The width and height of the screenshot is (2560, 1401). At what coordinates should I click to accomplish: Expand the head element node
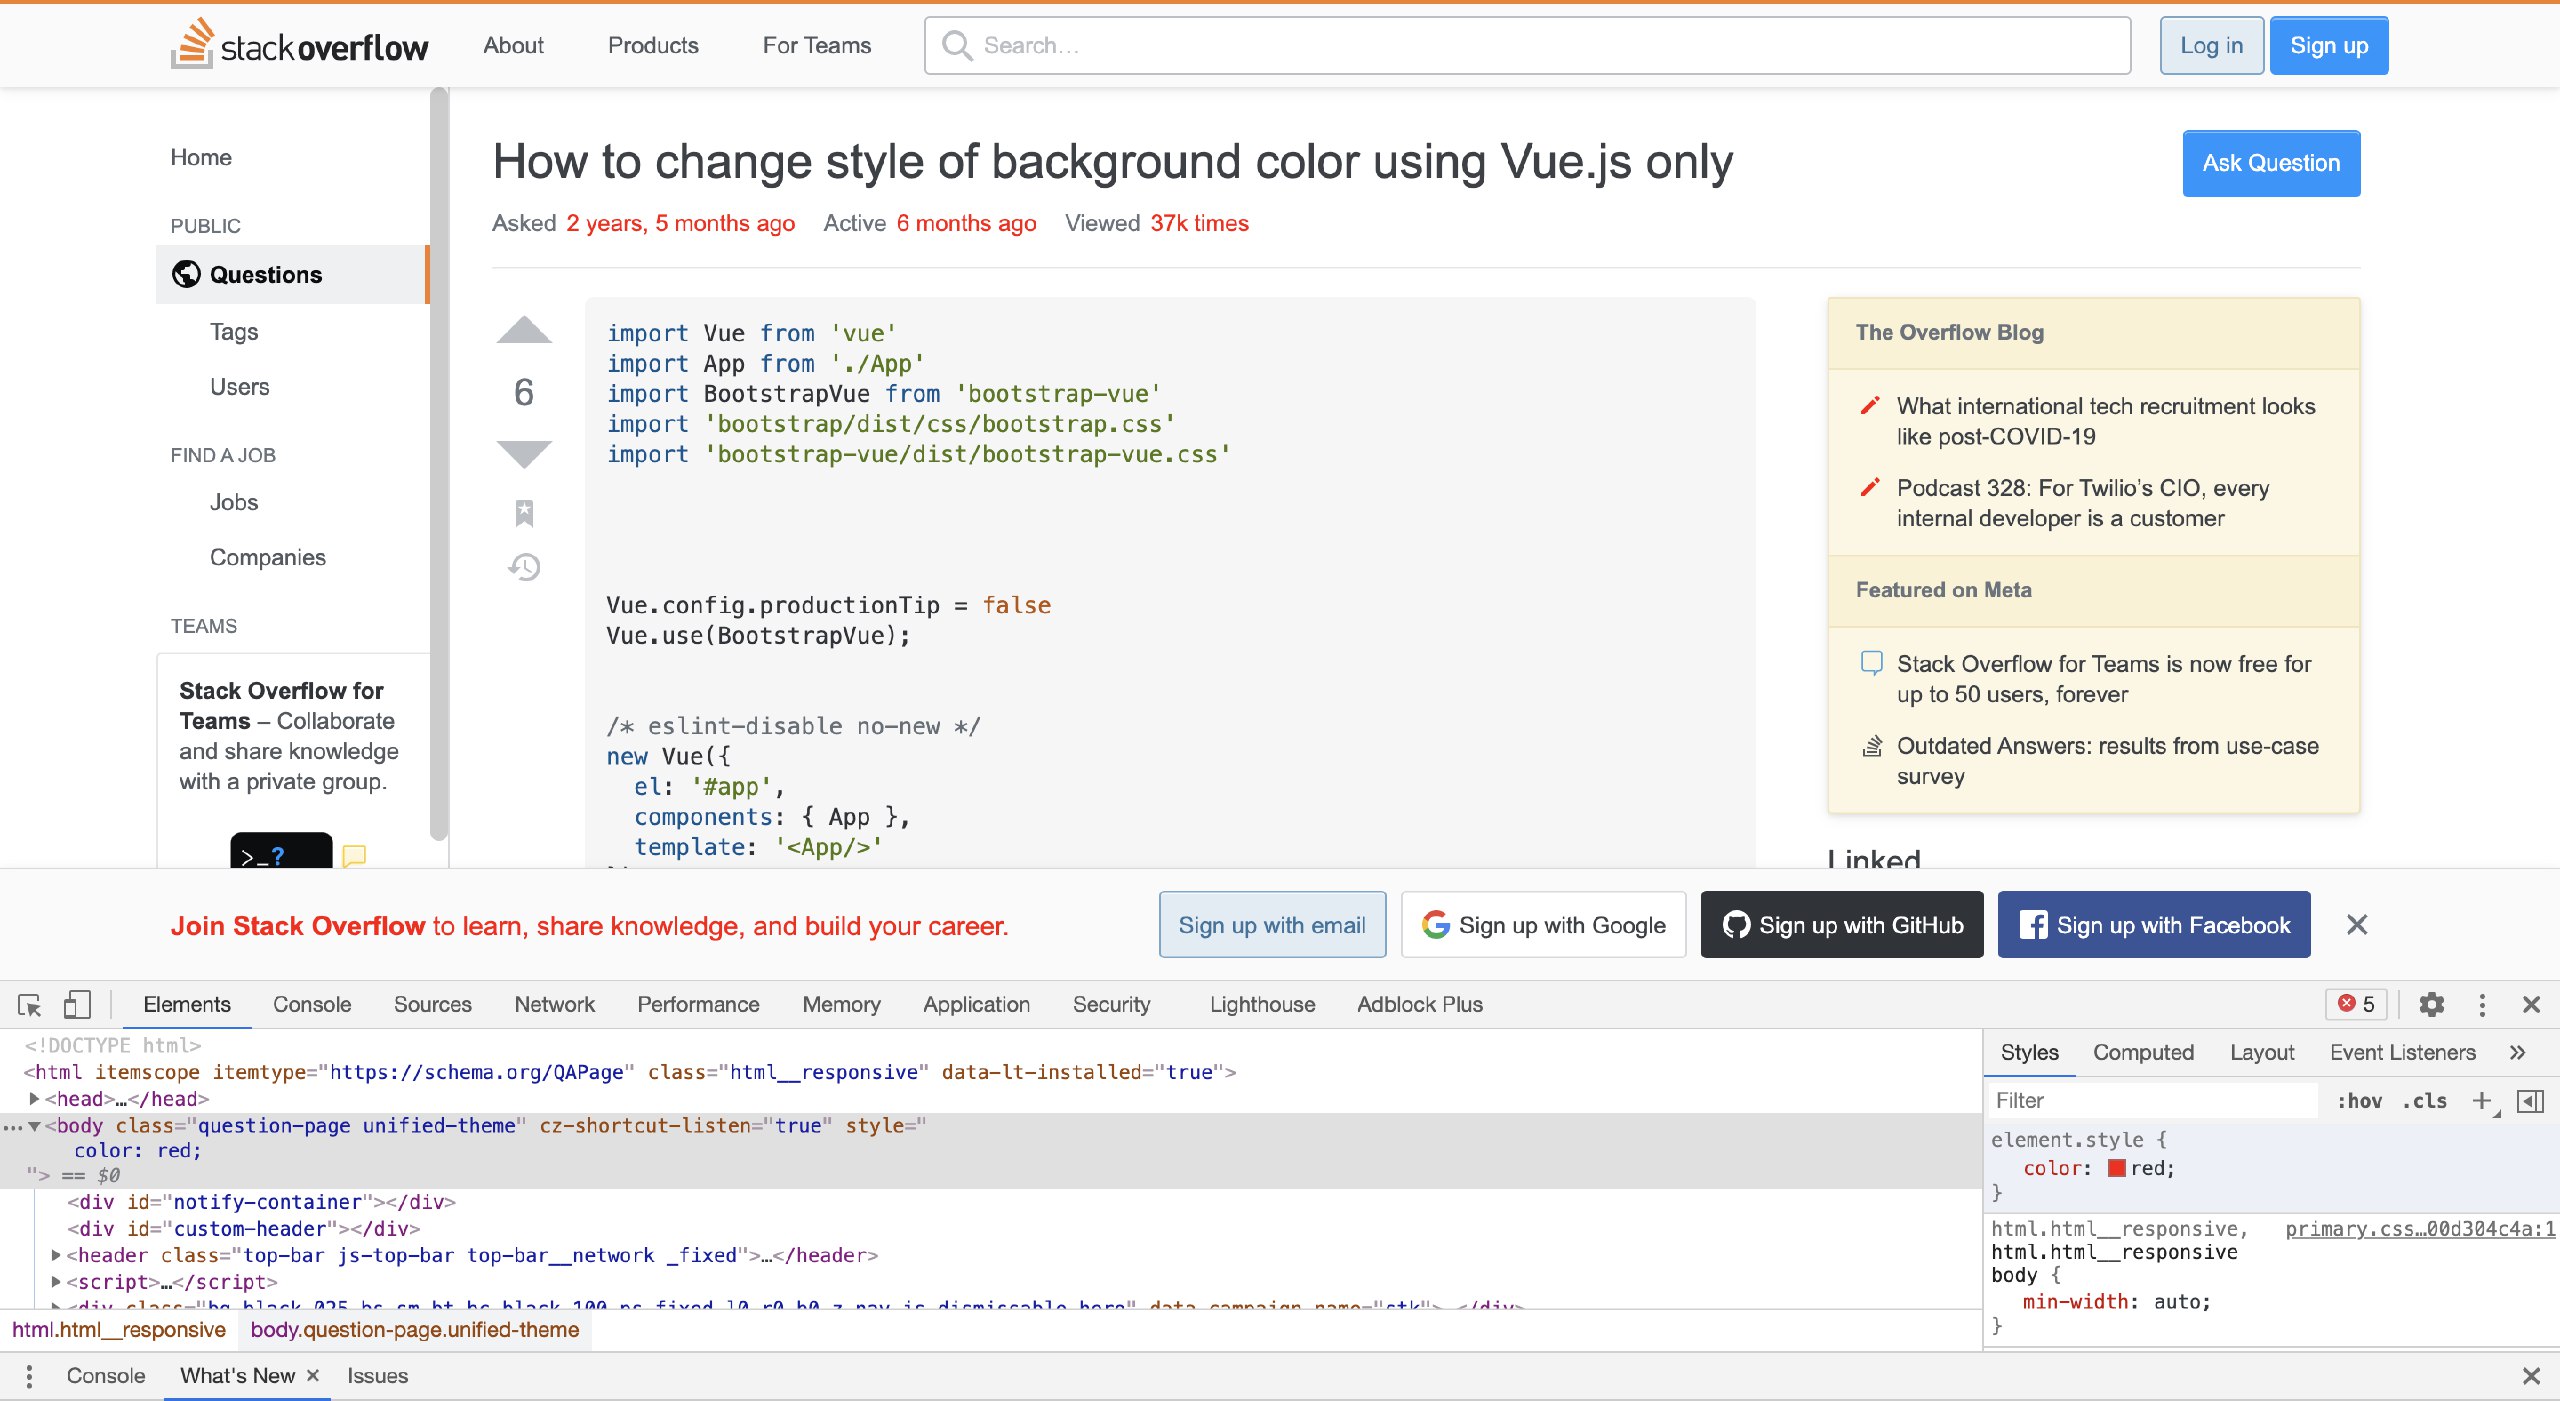34,1098
